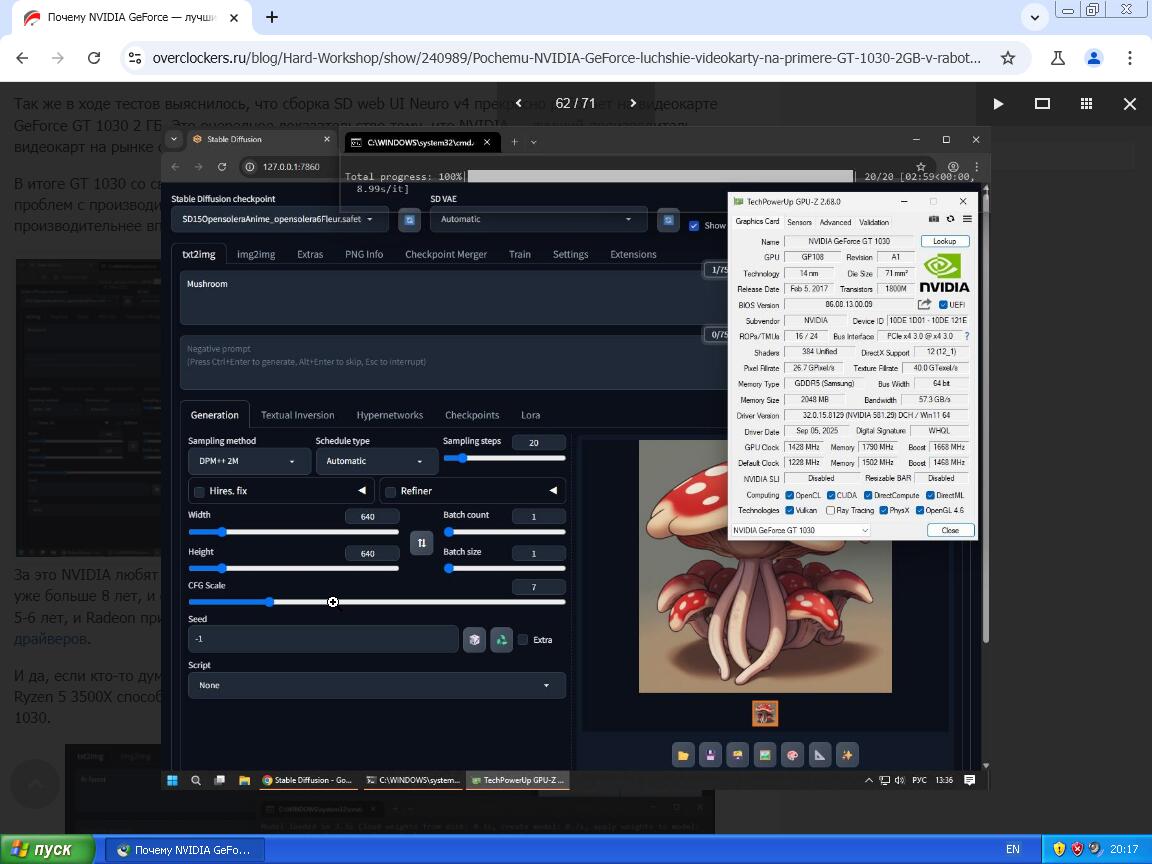The width and height of the screenshot is (1152, 864).
Task: Toggle the OpenCL checkbox in GPU-Z
Action: [x=789, y=495]
